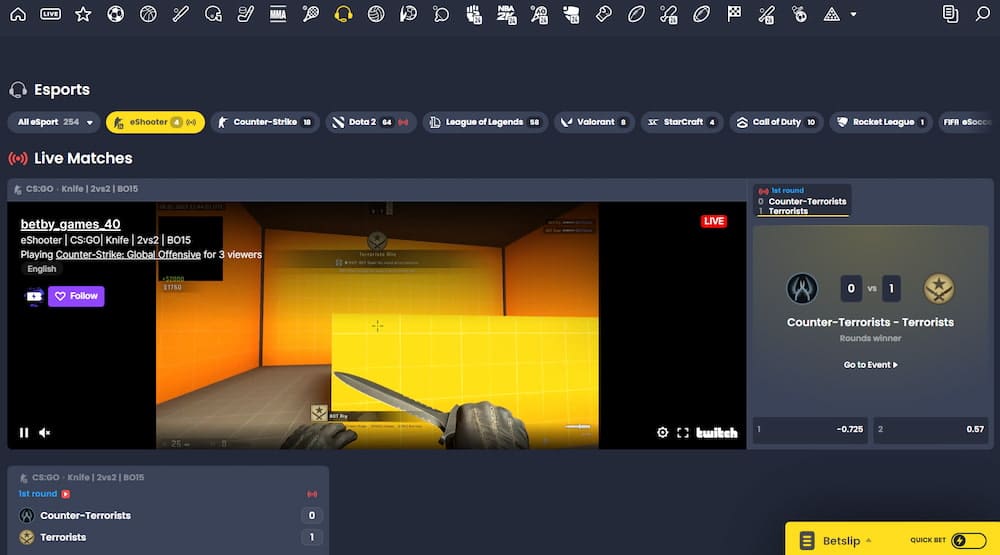Screen dimensions: 1000x555
Task: Open Counter-Strike: Global Offensive game link
Action: point(128,255)
